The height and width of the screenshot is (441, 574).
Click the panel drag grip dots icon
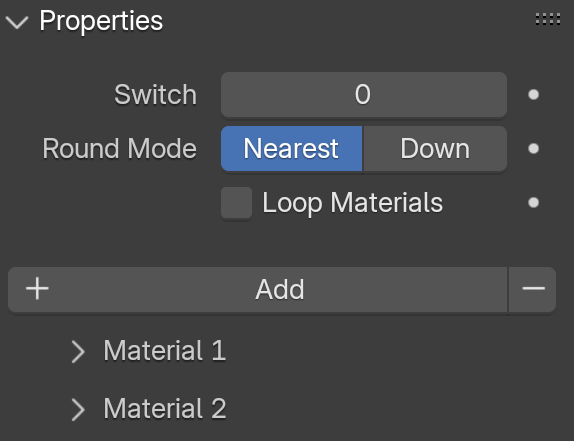pos(548,19)
